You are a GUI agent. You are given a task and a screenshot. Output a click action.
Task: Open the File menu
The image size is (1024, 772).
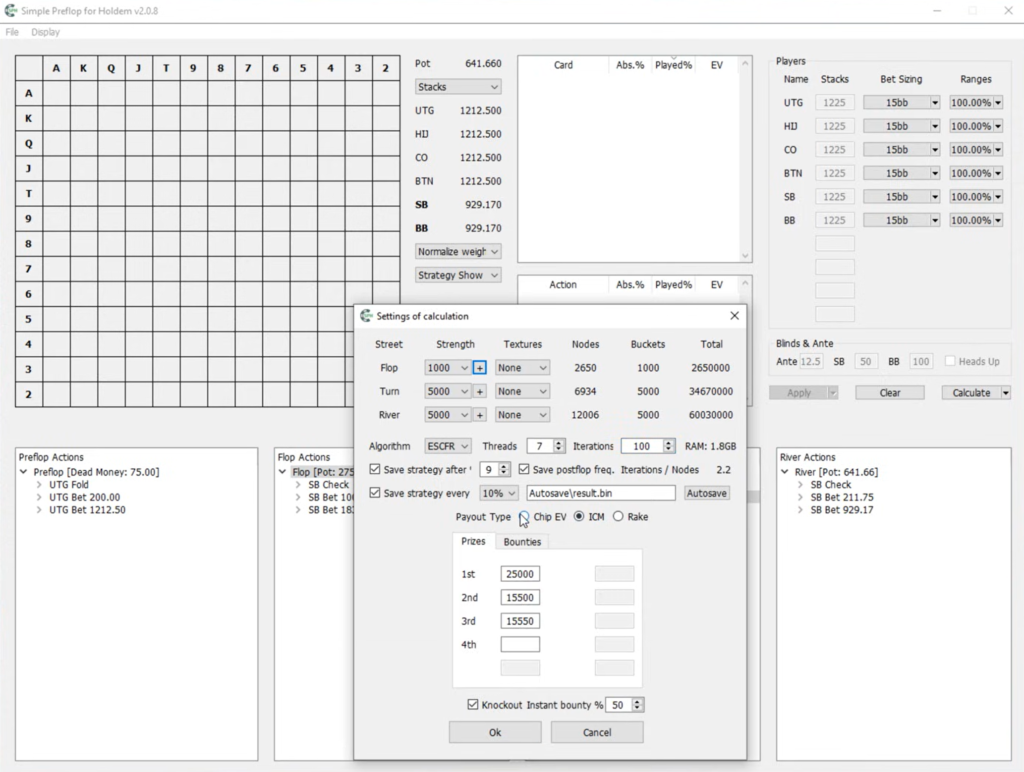(12, 32)
